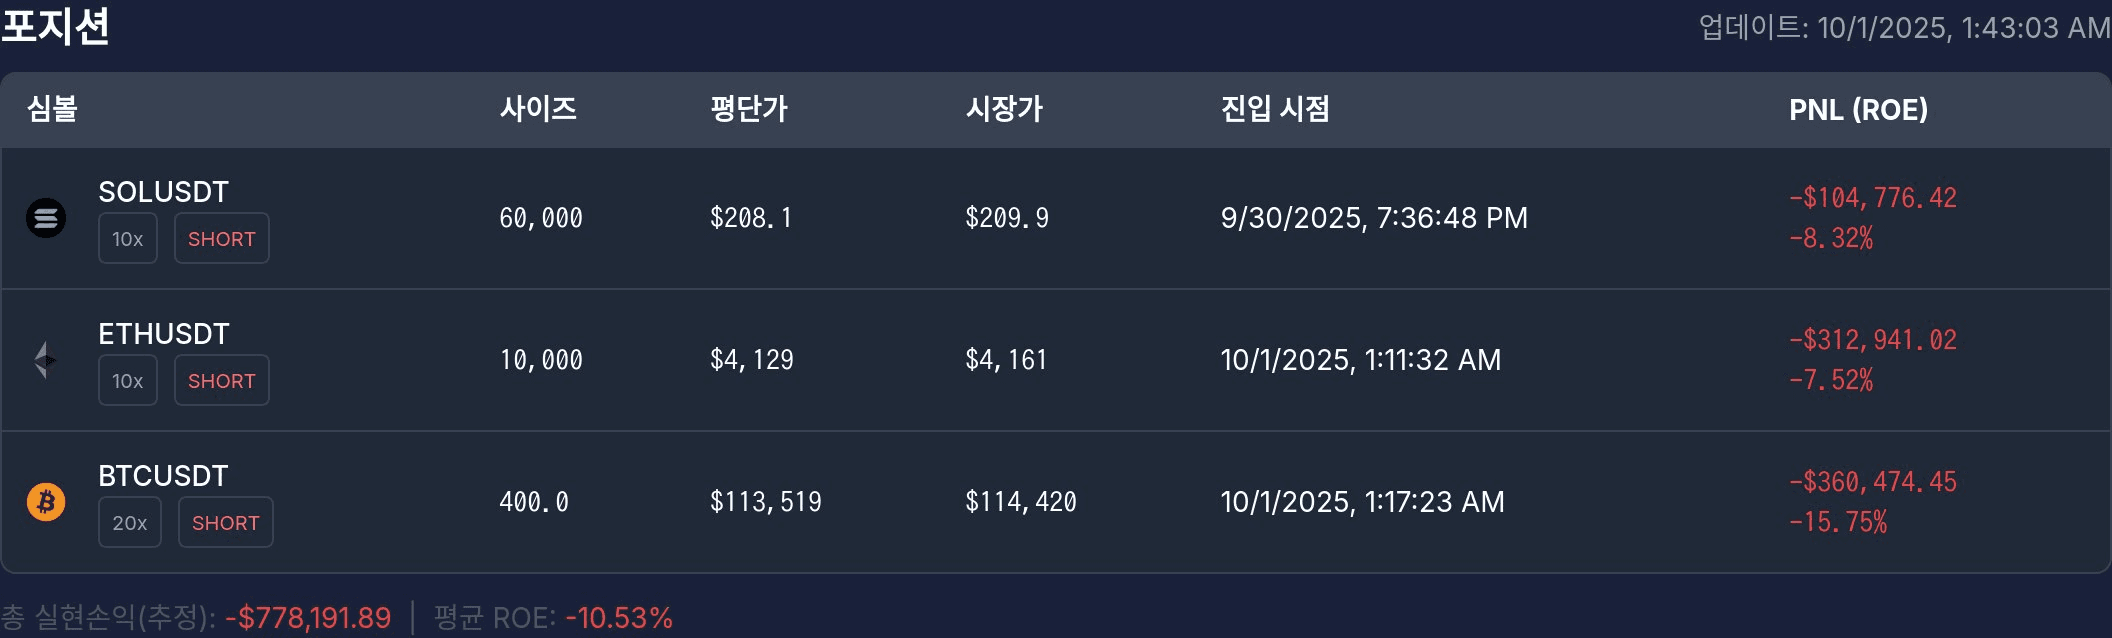Click the 10x leverage badge for SOLUSDT

click(x=128, y=239)
